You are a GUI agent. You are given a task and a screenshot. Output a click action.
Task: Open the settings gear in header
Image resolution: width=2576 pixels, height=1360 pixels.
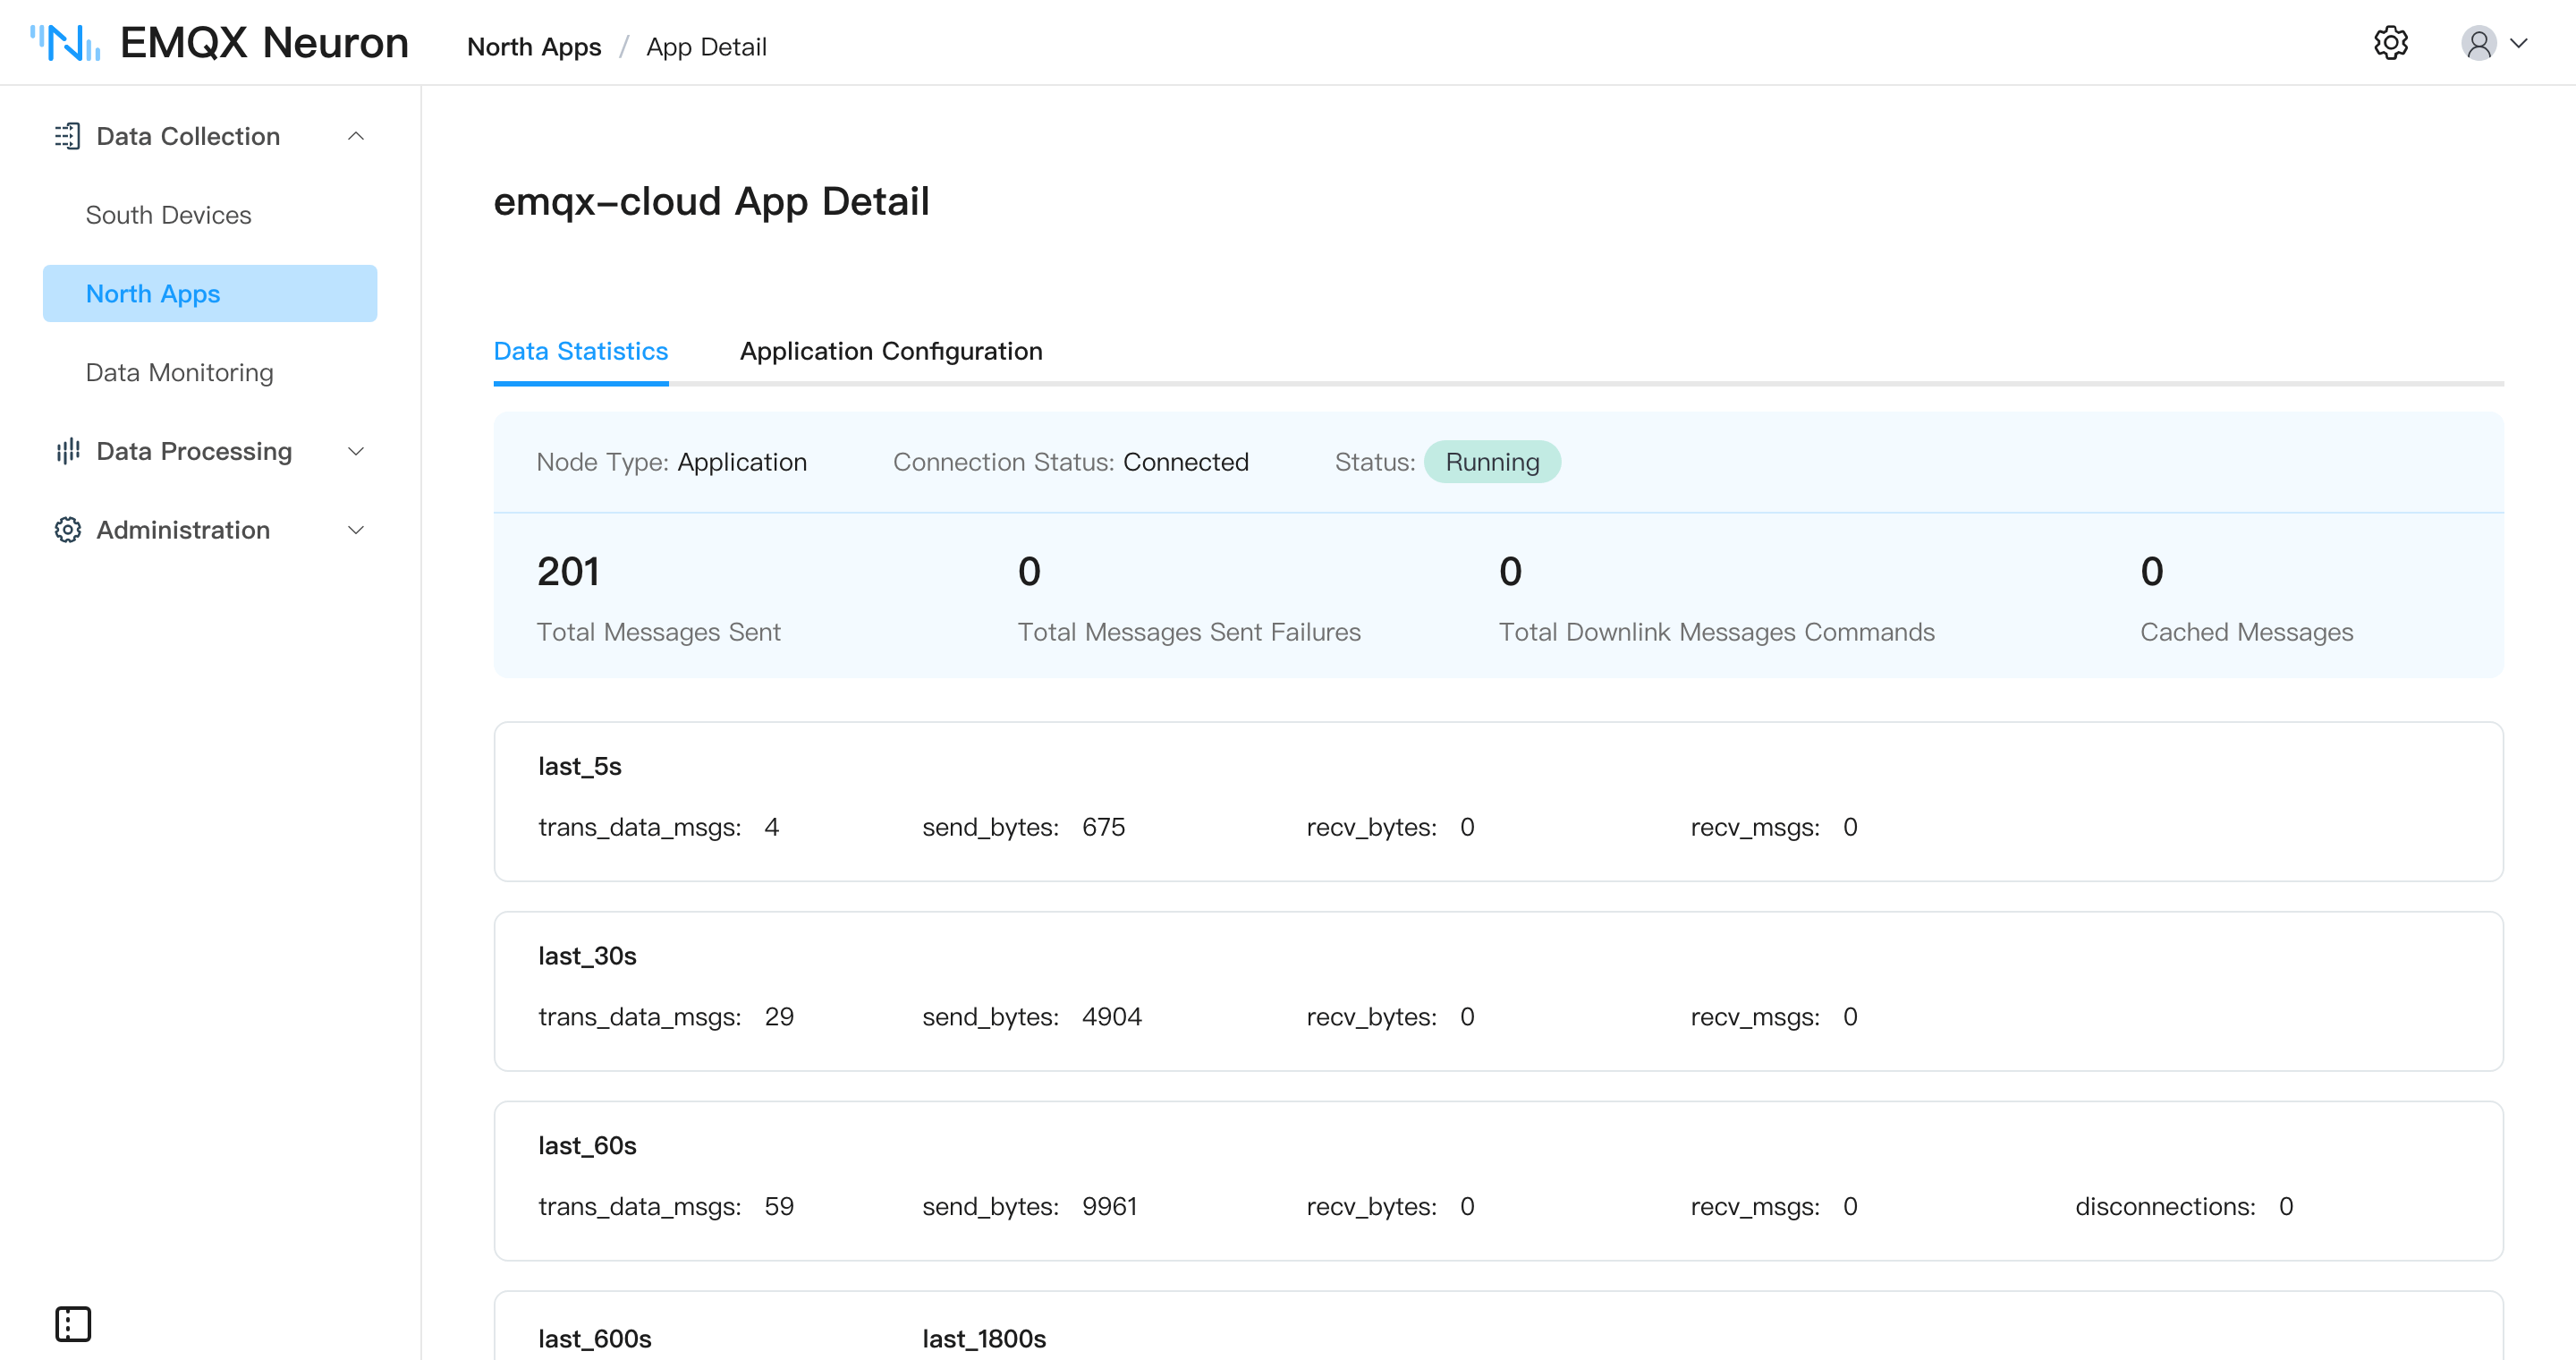point(2390,43)
